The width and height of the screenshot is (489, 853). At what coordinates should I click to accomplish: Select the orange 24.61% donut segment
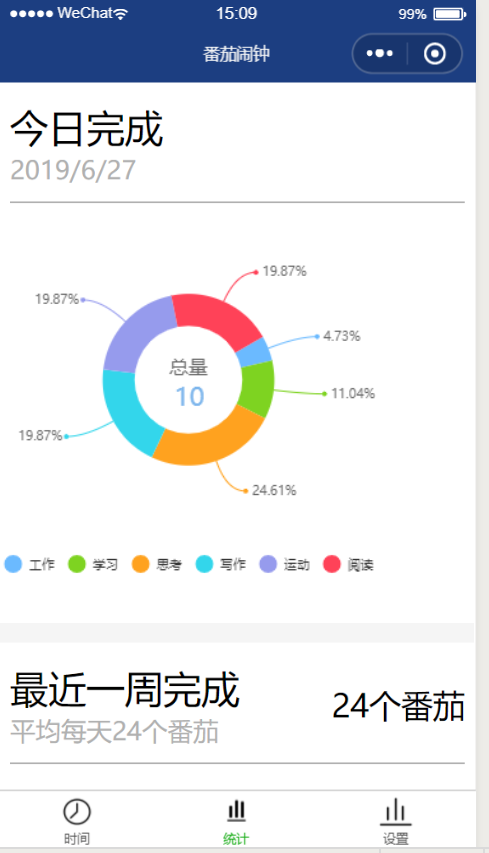click(x=208, y=441)
